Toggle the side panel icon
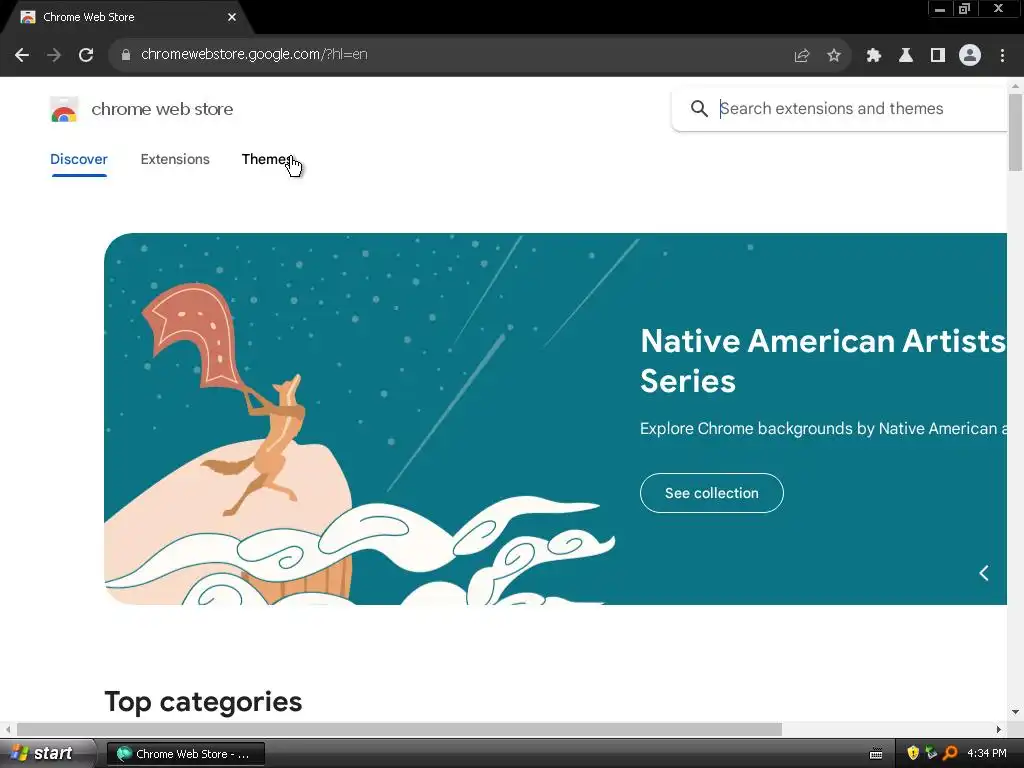1024x768 pixels. 938,56
